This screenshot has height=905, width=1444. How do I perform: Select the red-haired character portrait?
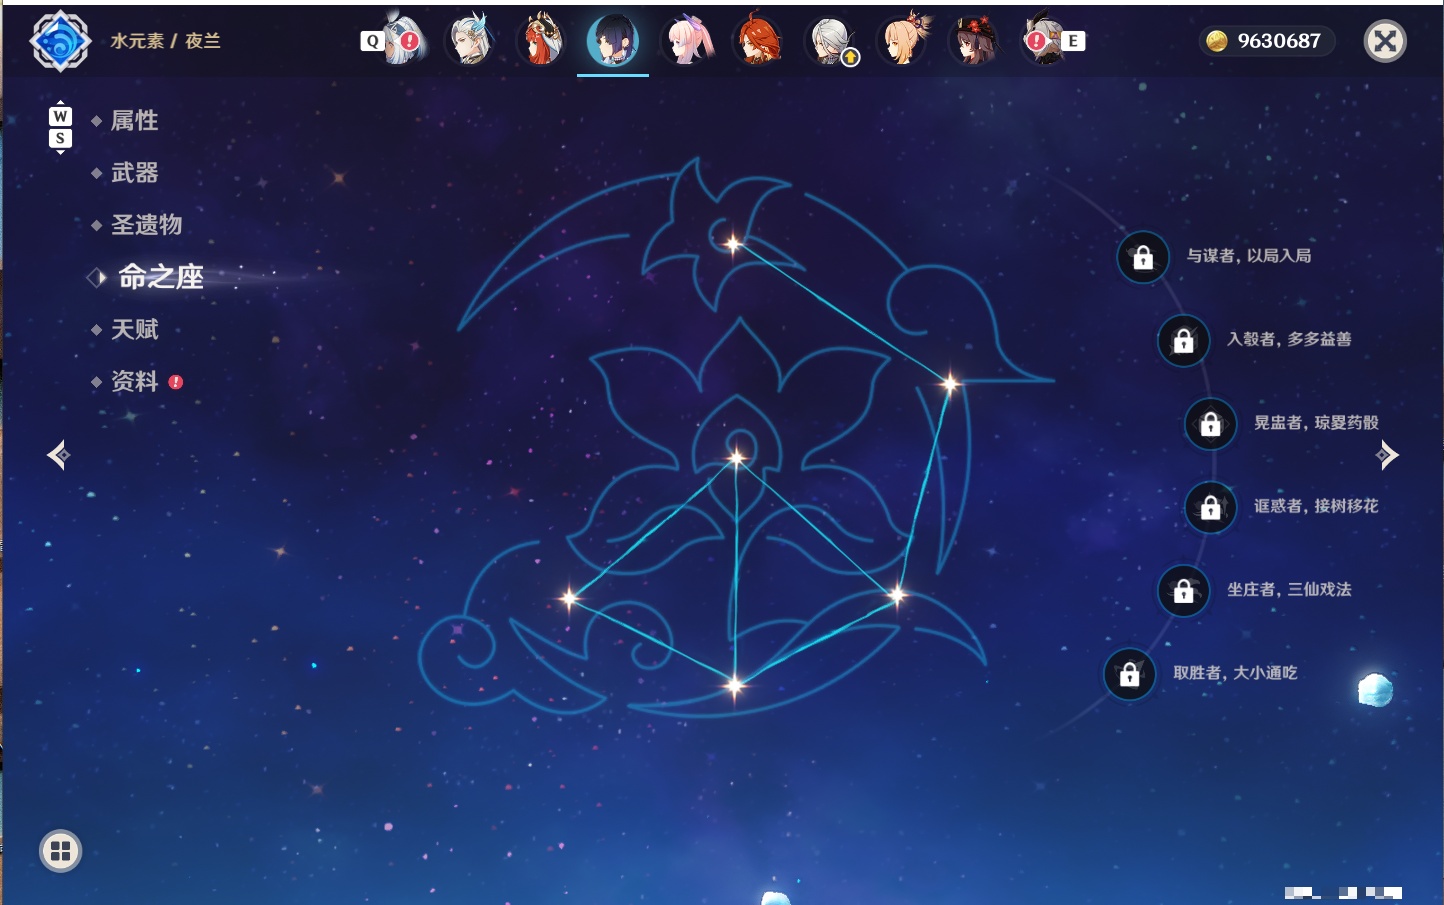(757, 40)
